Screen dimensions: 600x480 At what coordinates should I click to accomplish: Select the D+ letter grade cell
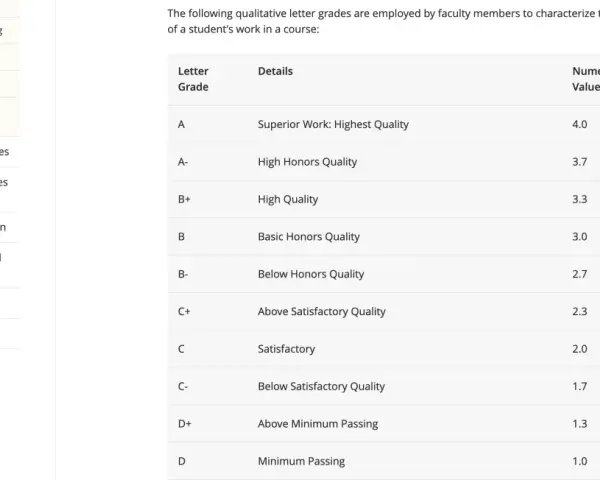click(185, 424)
